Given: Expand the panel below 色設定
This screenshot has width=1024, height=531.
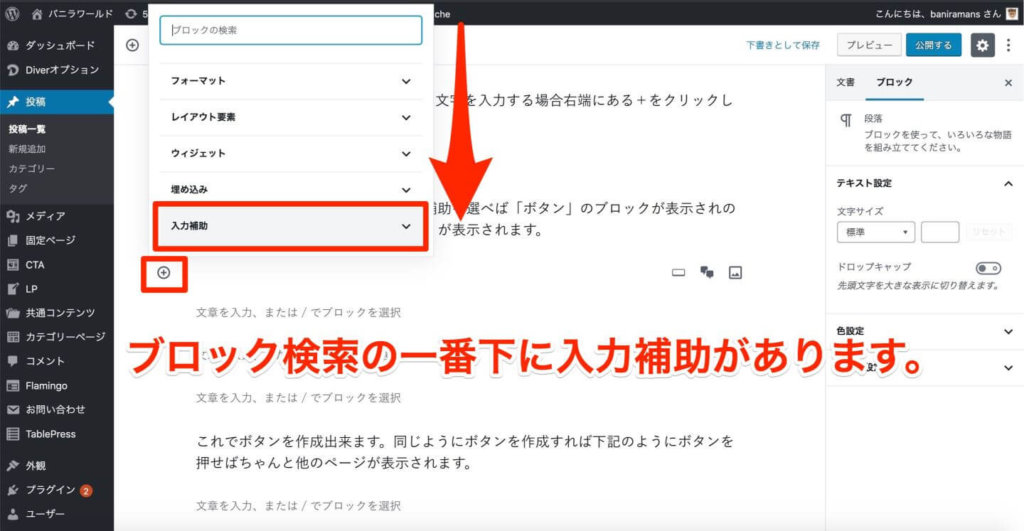Looking at the screenshot, I should point(925,368).
